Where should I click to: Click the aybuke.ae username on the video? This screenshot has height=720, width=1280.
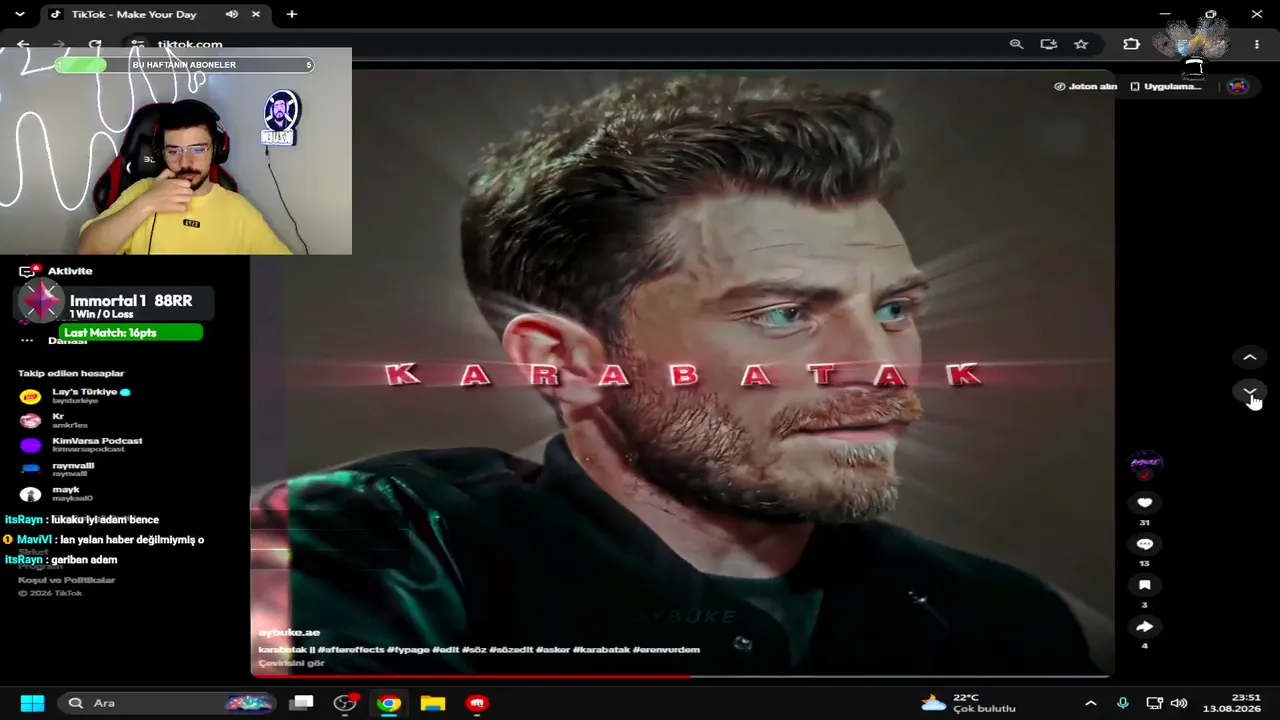(289, 632)
